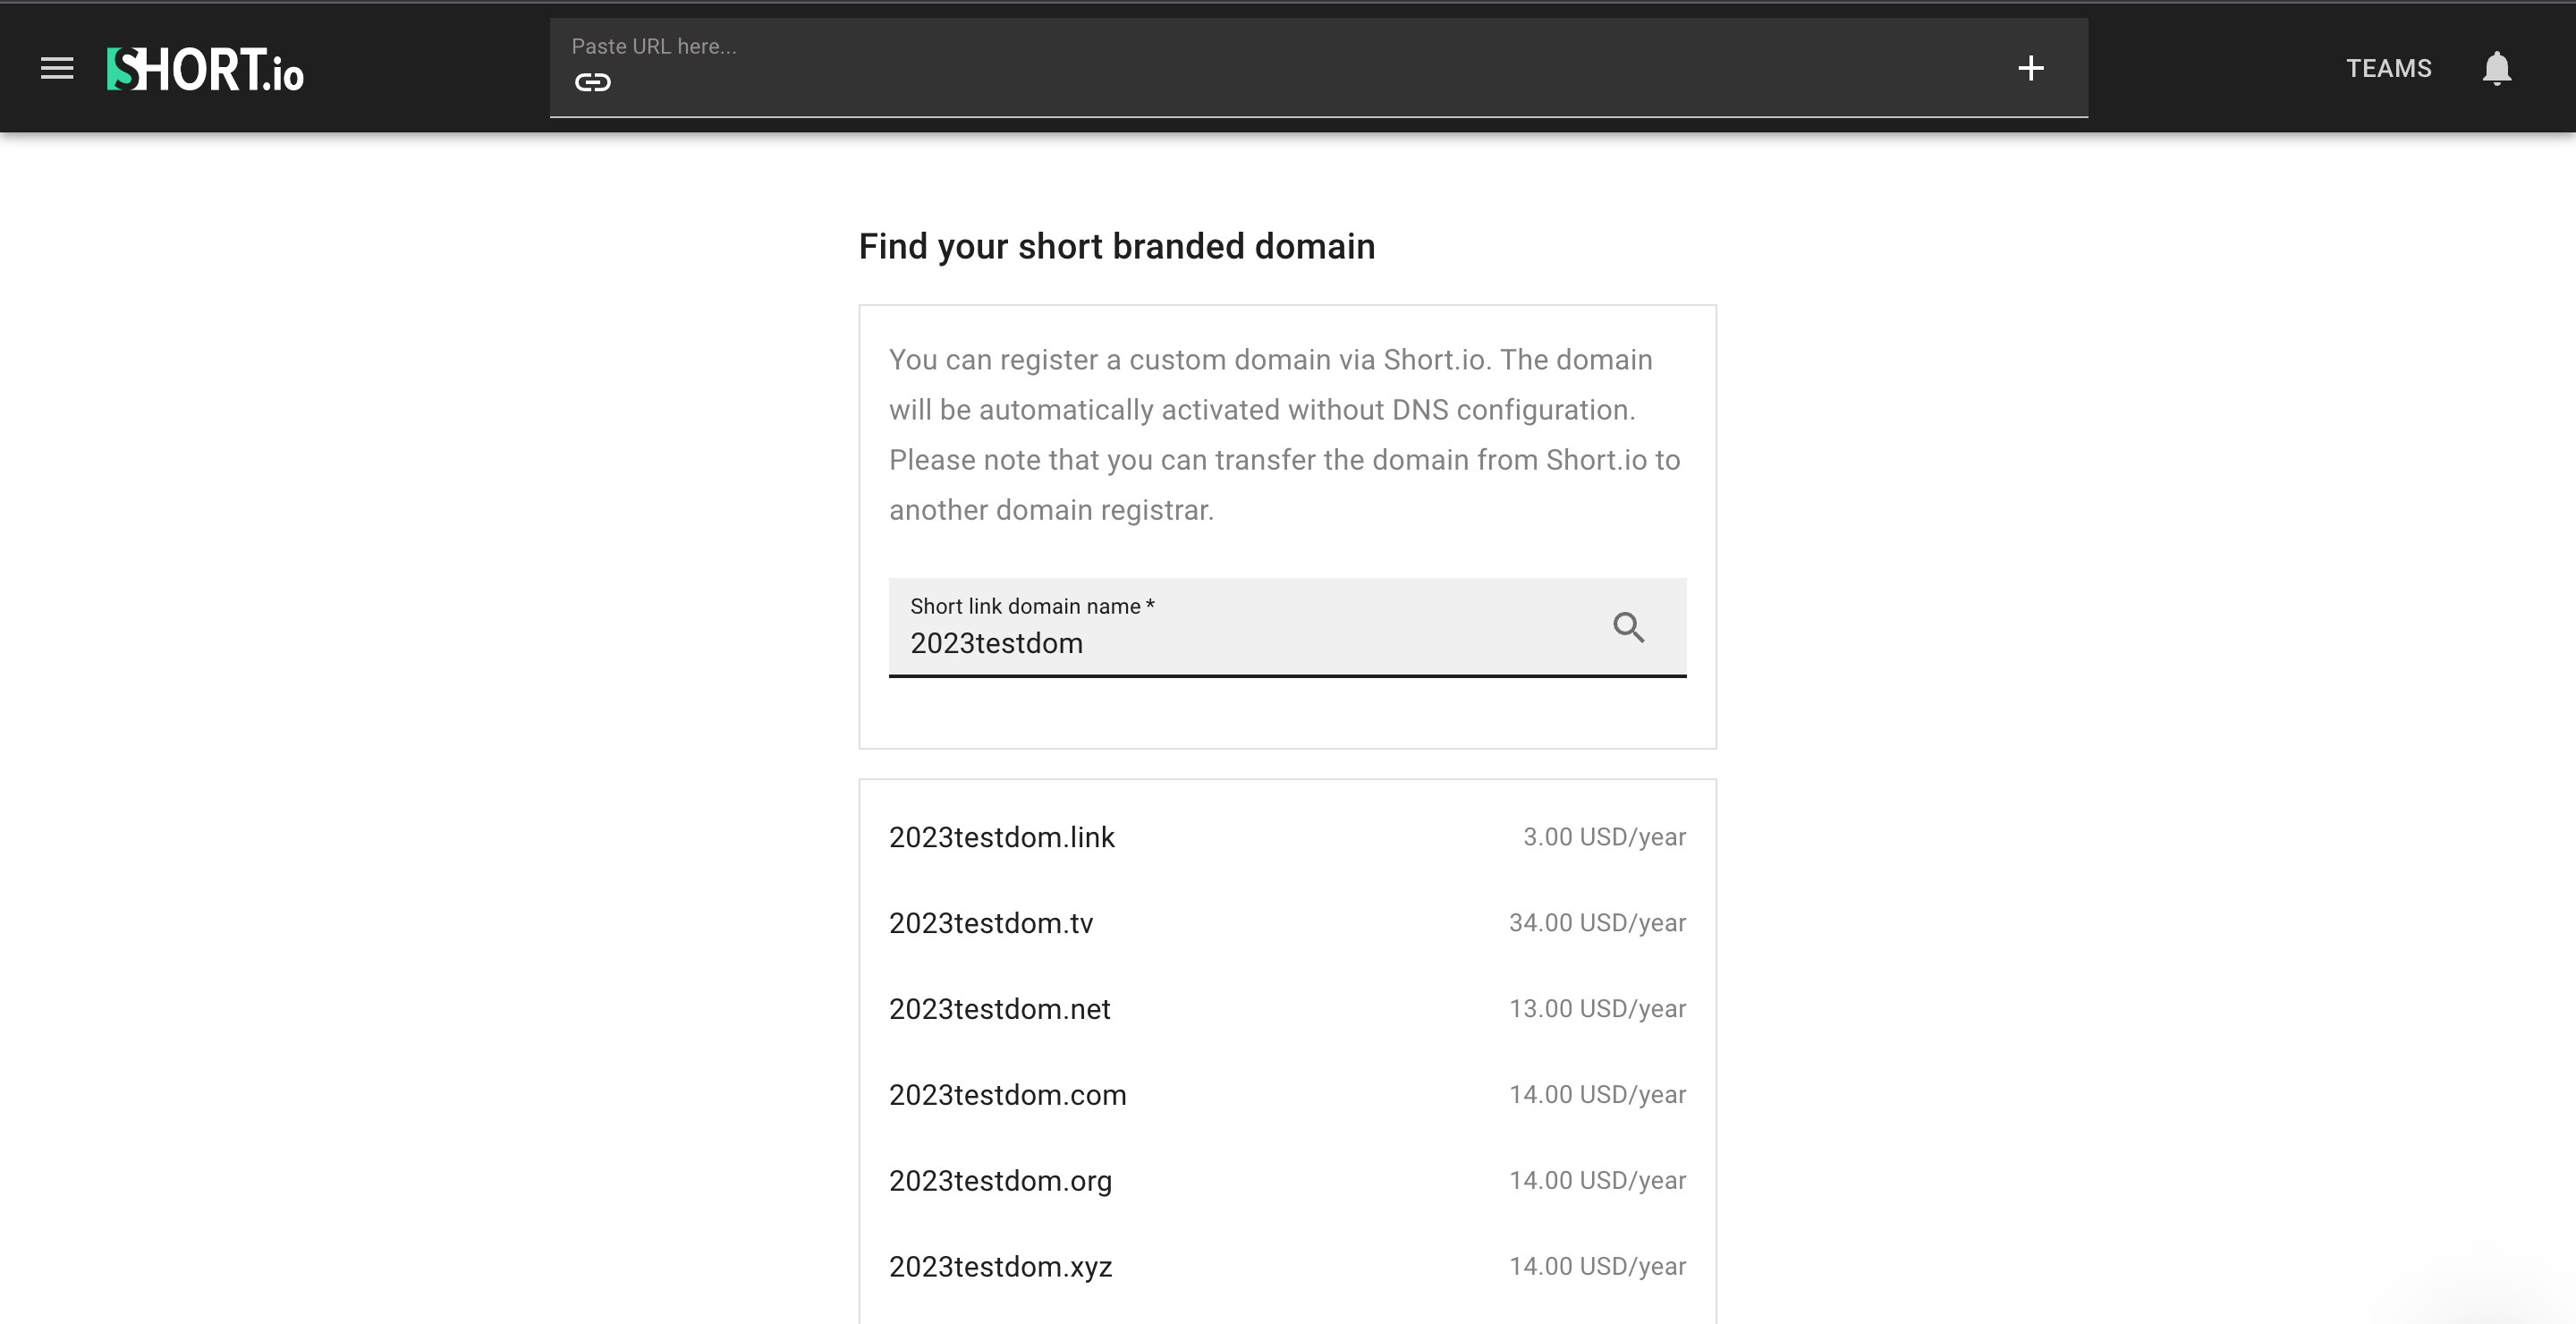Click the Short link domain name field

point(1240,642)
